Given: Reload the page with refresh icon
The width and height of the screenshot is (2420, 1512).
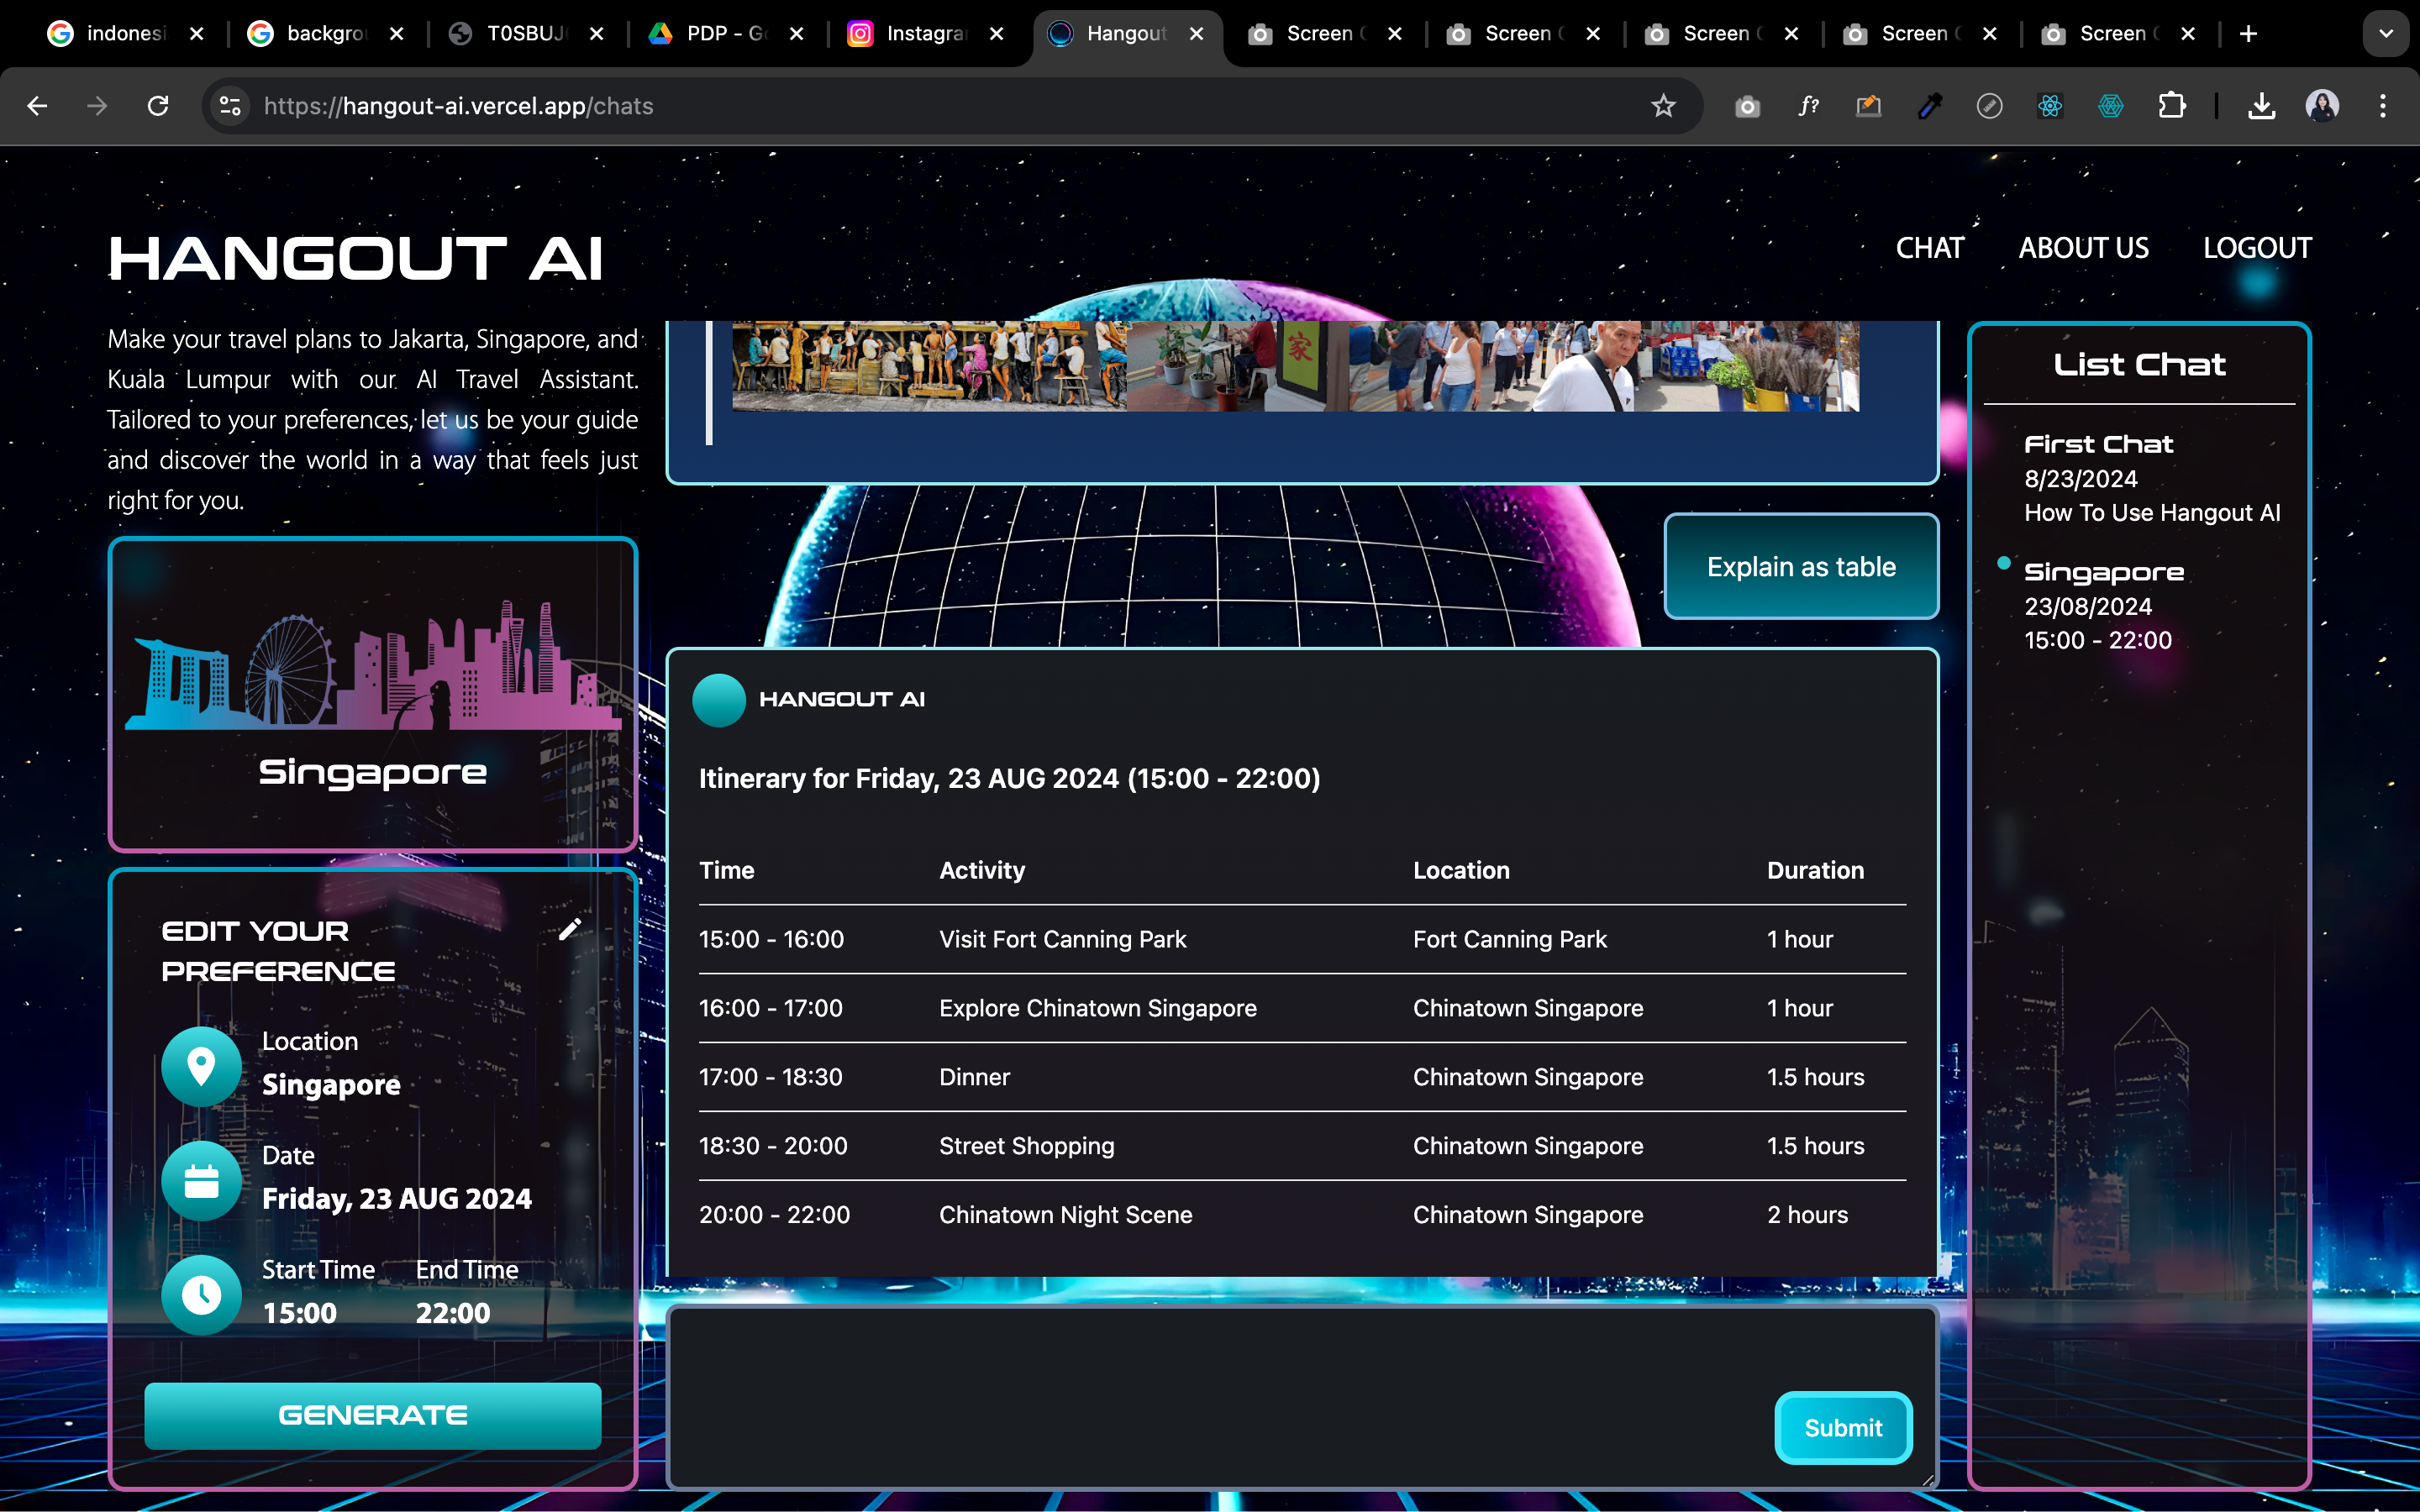Looking at the screenshot, I should [158, 106].
